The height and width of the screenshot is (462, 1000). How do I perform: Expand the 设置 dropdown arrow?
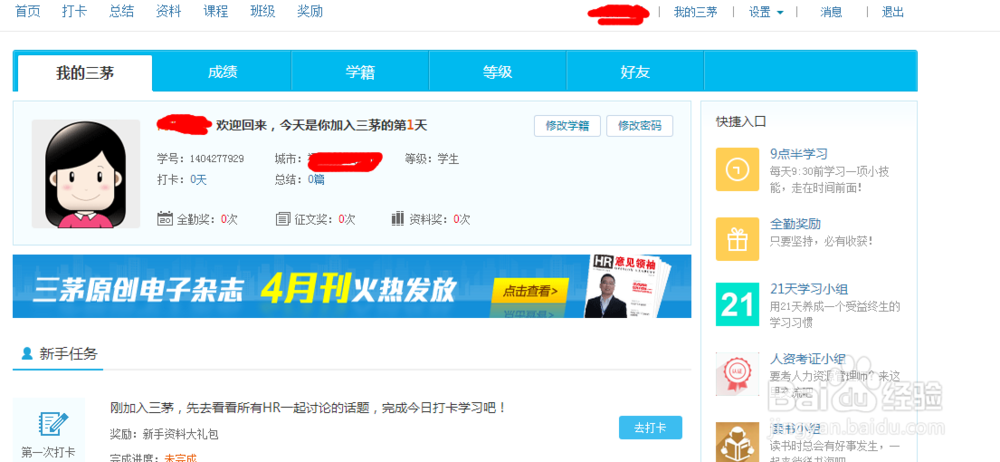tap(780, 13)
